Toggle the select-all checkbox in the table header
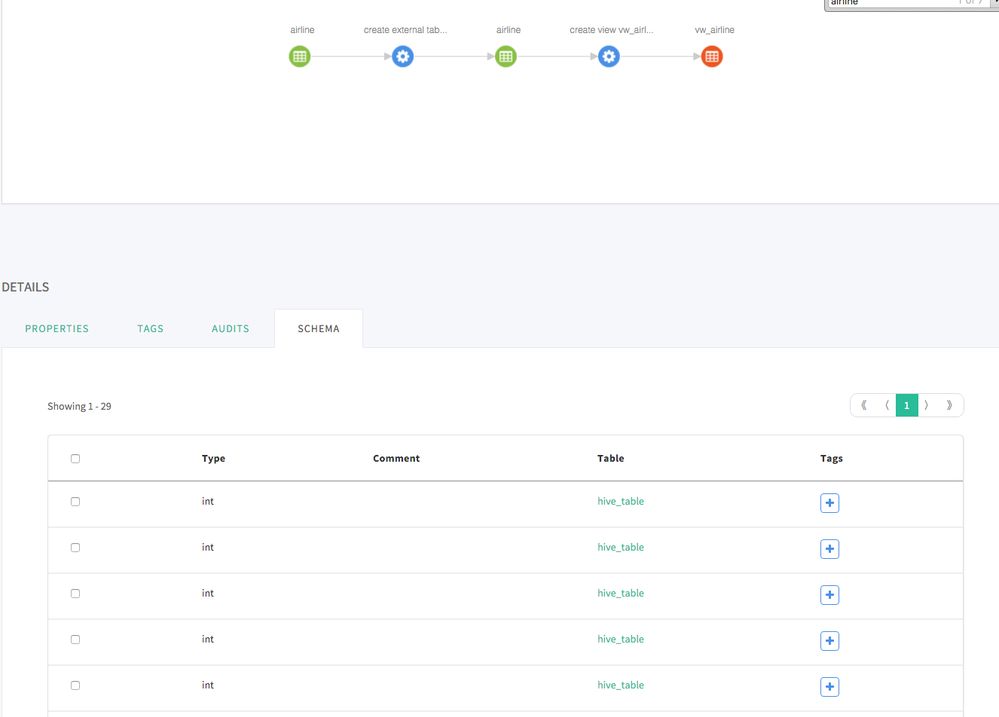 (75, 458)
